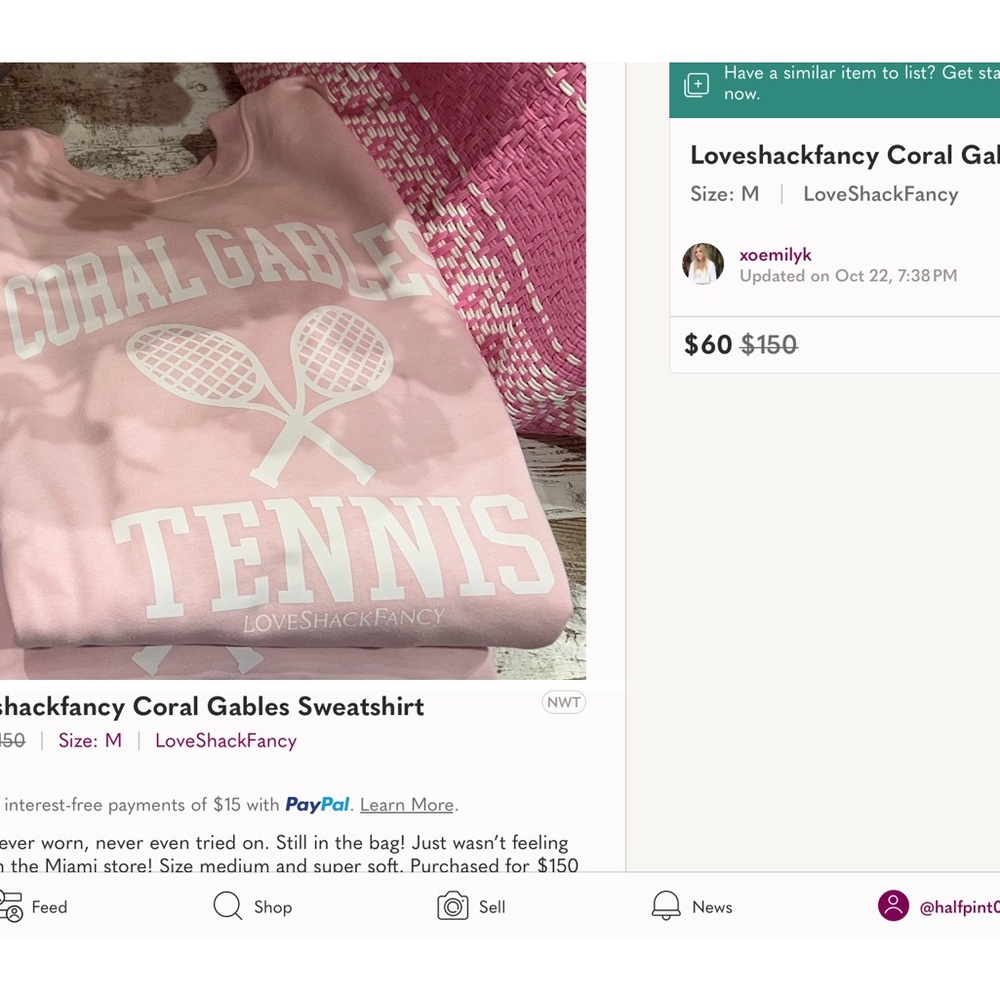Viewport: 1000px width, 1000px height.
Task: Click the halfpint account profile icon
Action: [895, 906]
